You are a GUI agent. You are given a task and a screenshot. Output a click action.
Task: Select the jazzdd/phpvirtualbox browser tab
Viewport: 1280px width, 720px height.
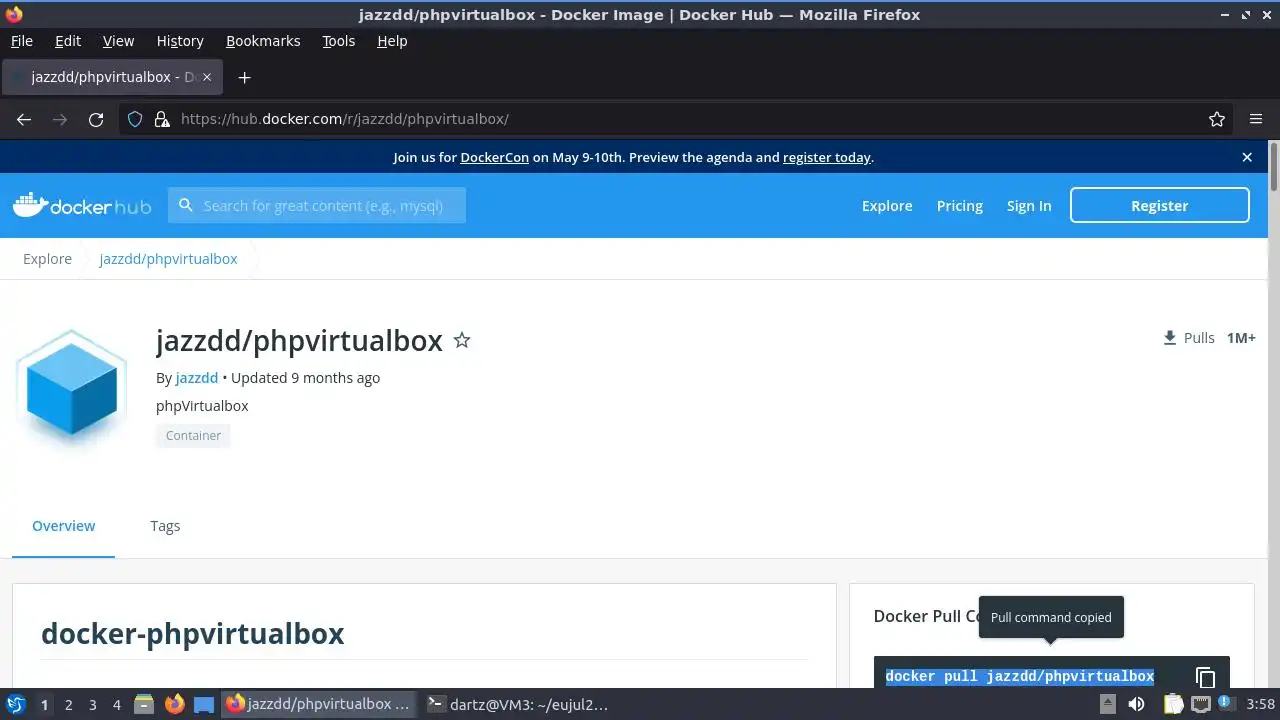coord(113,77)
